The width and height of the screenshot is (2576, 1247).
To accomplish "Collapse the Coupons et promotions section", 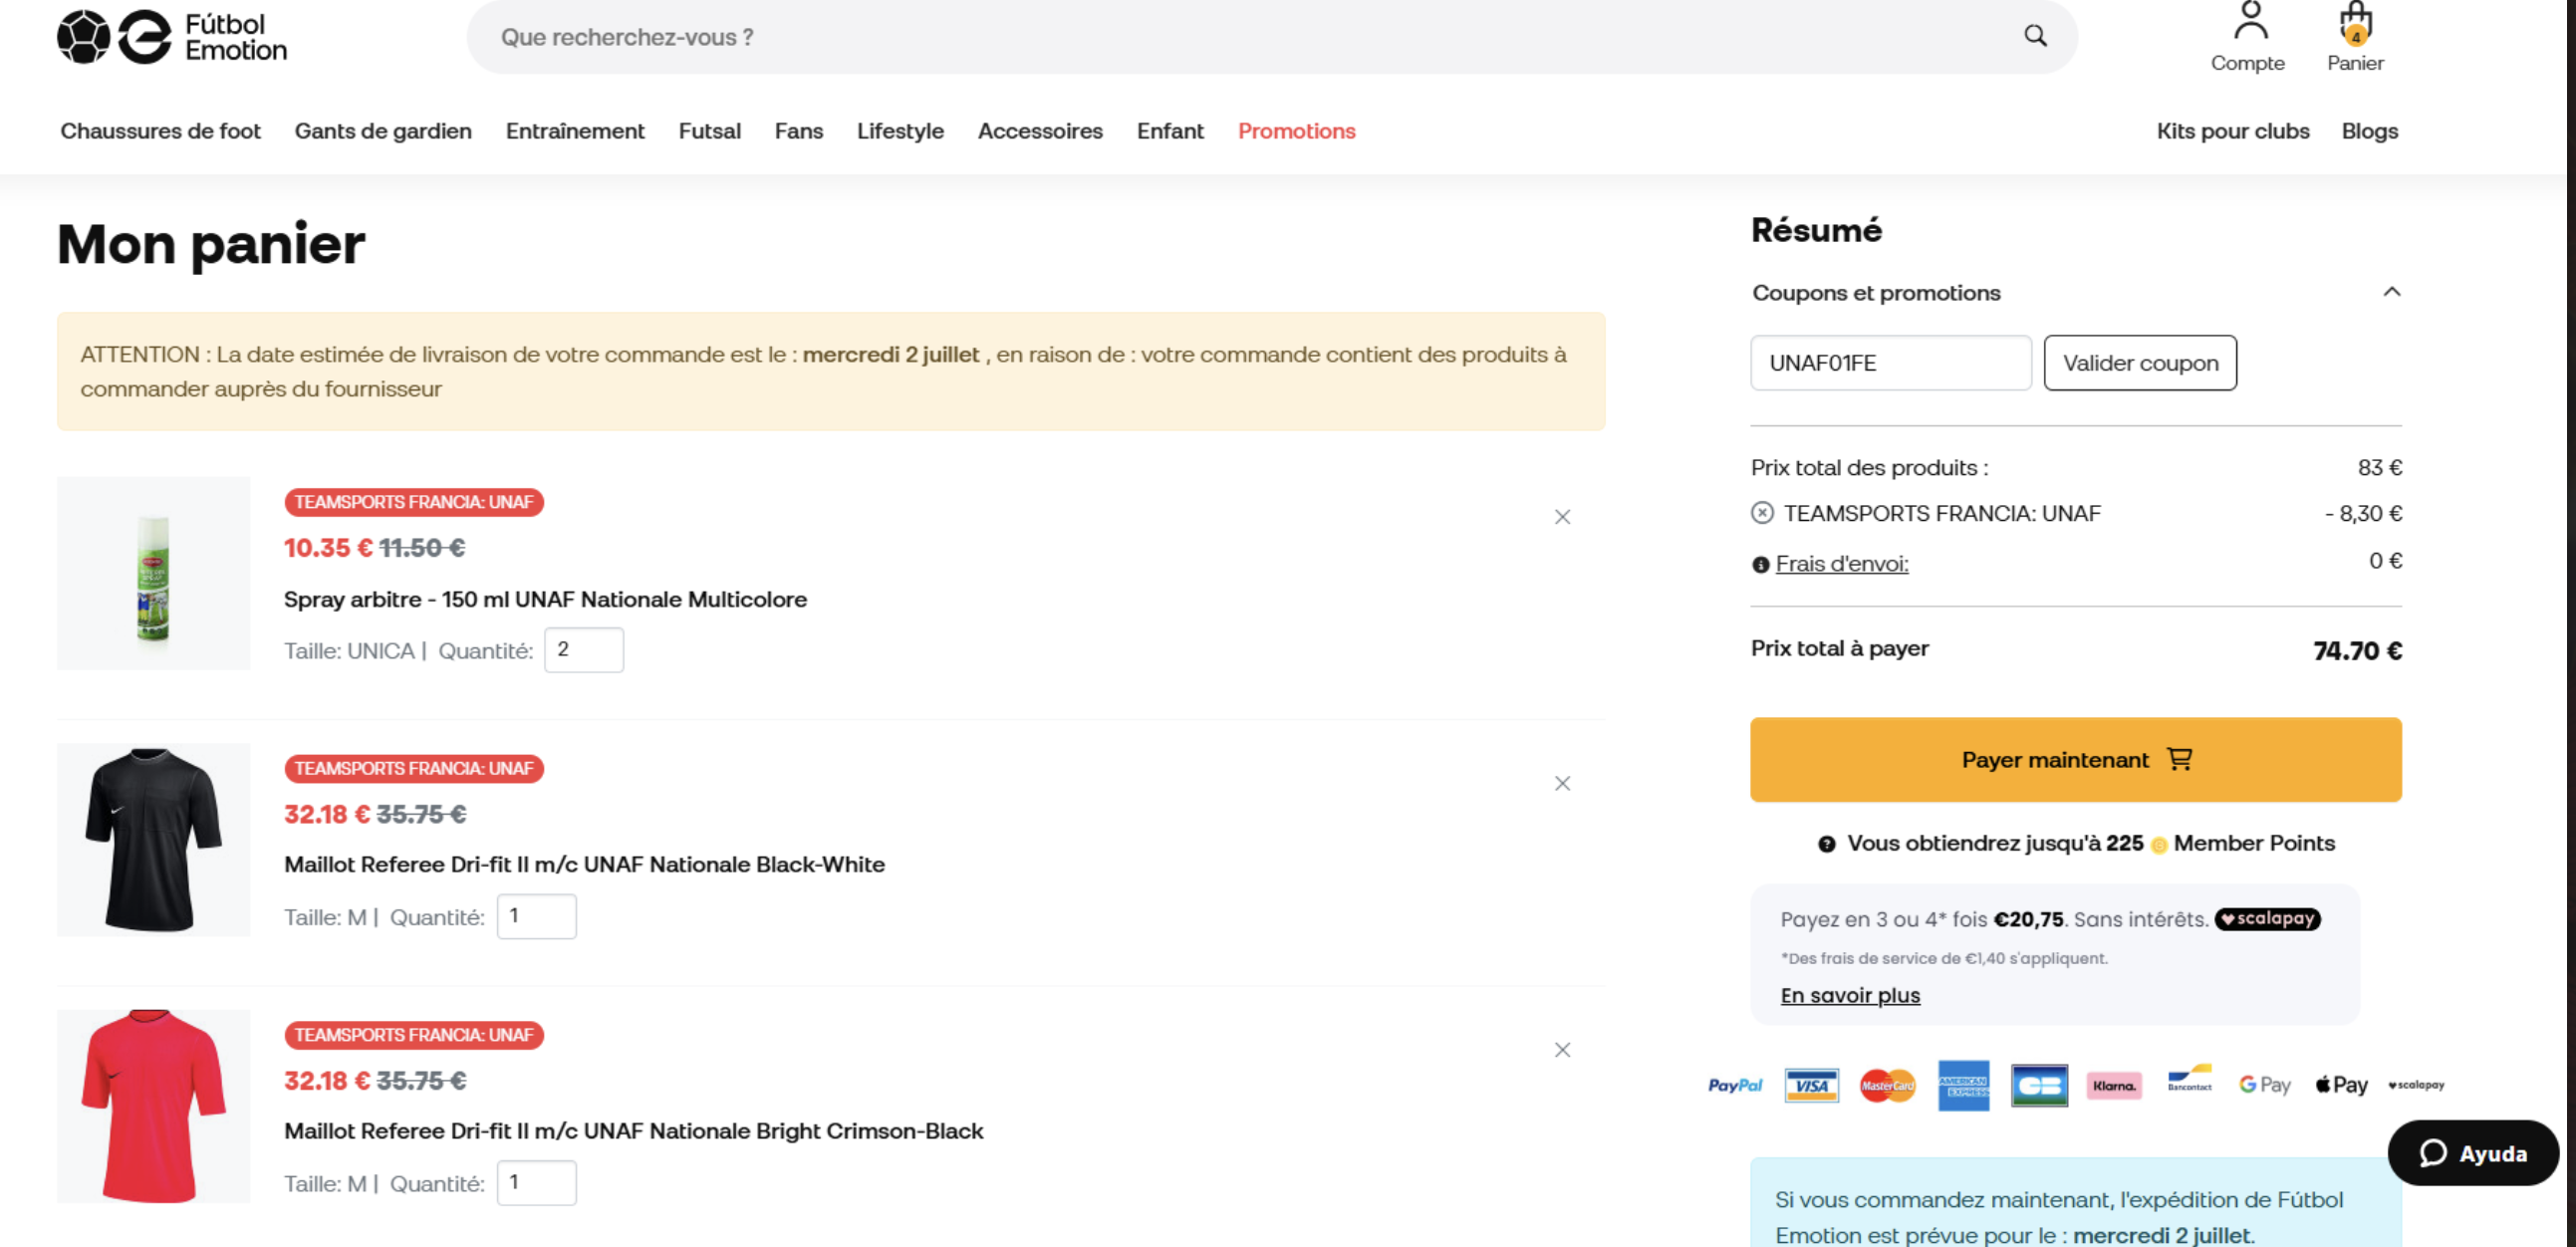I will tap(2391, 292).
